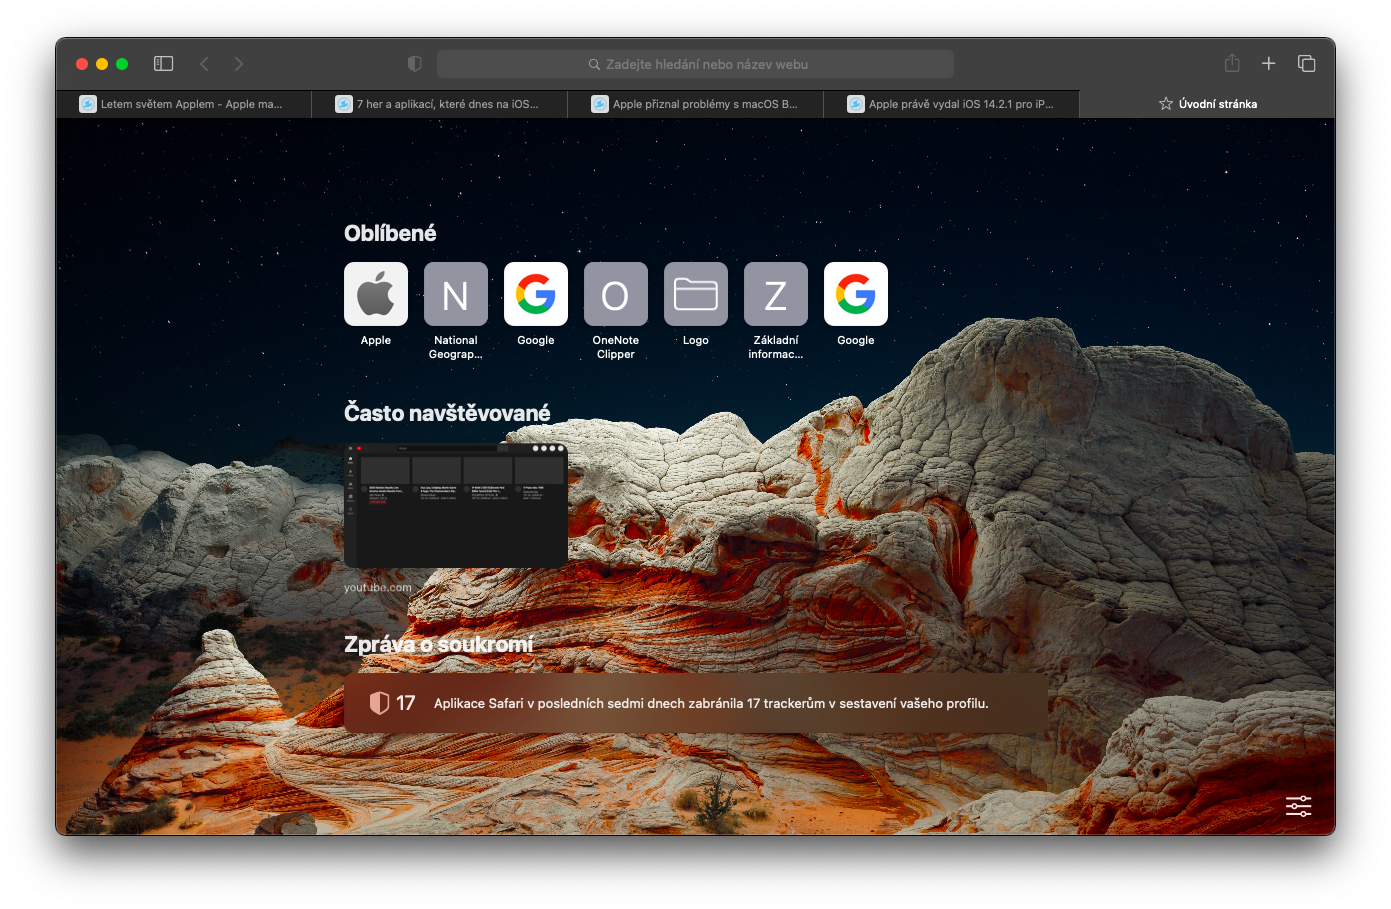Open the National Geographic favorite
This screenshot has height=909, width=1391.
pos(456,295)
